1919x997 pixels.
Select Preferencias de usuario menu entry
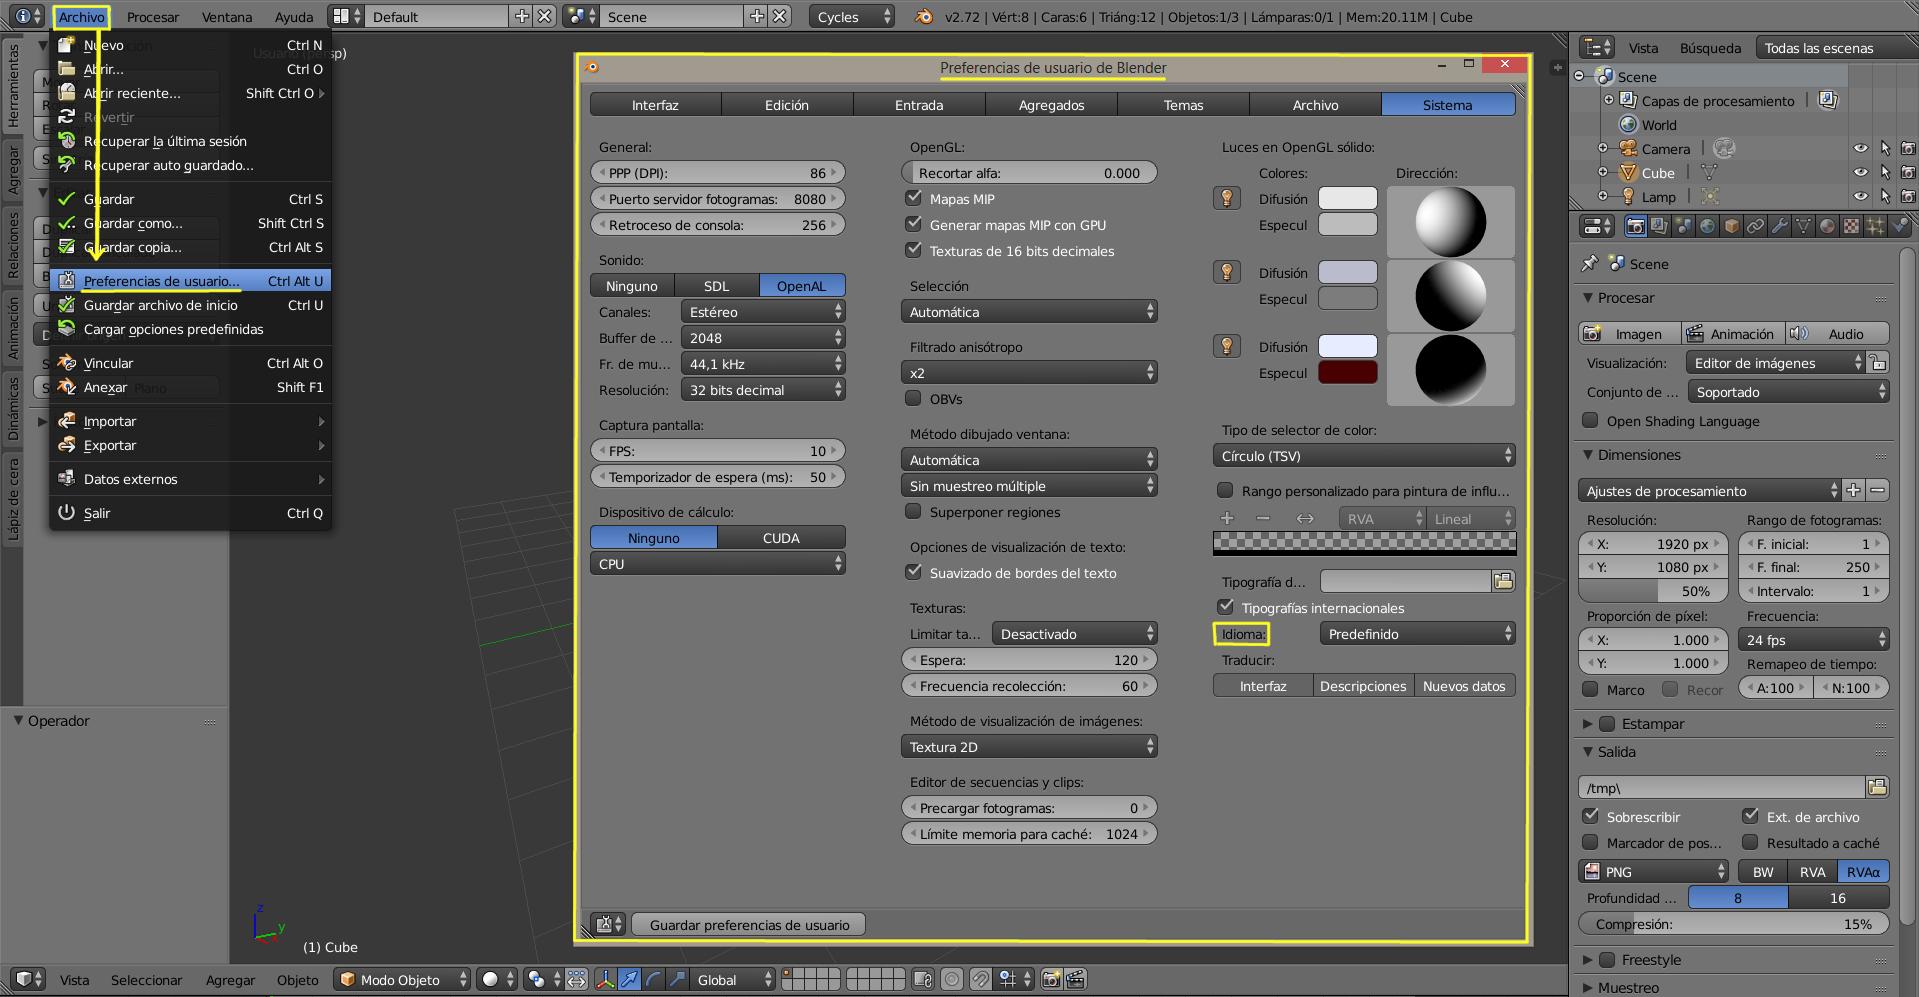tap(191, 281)
